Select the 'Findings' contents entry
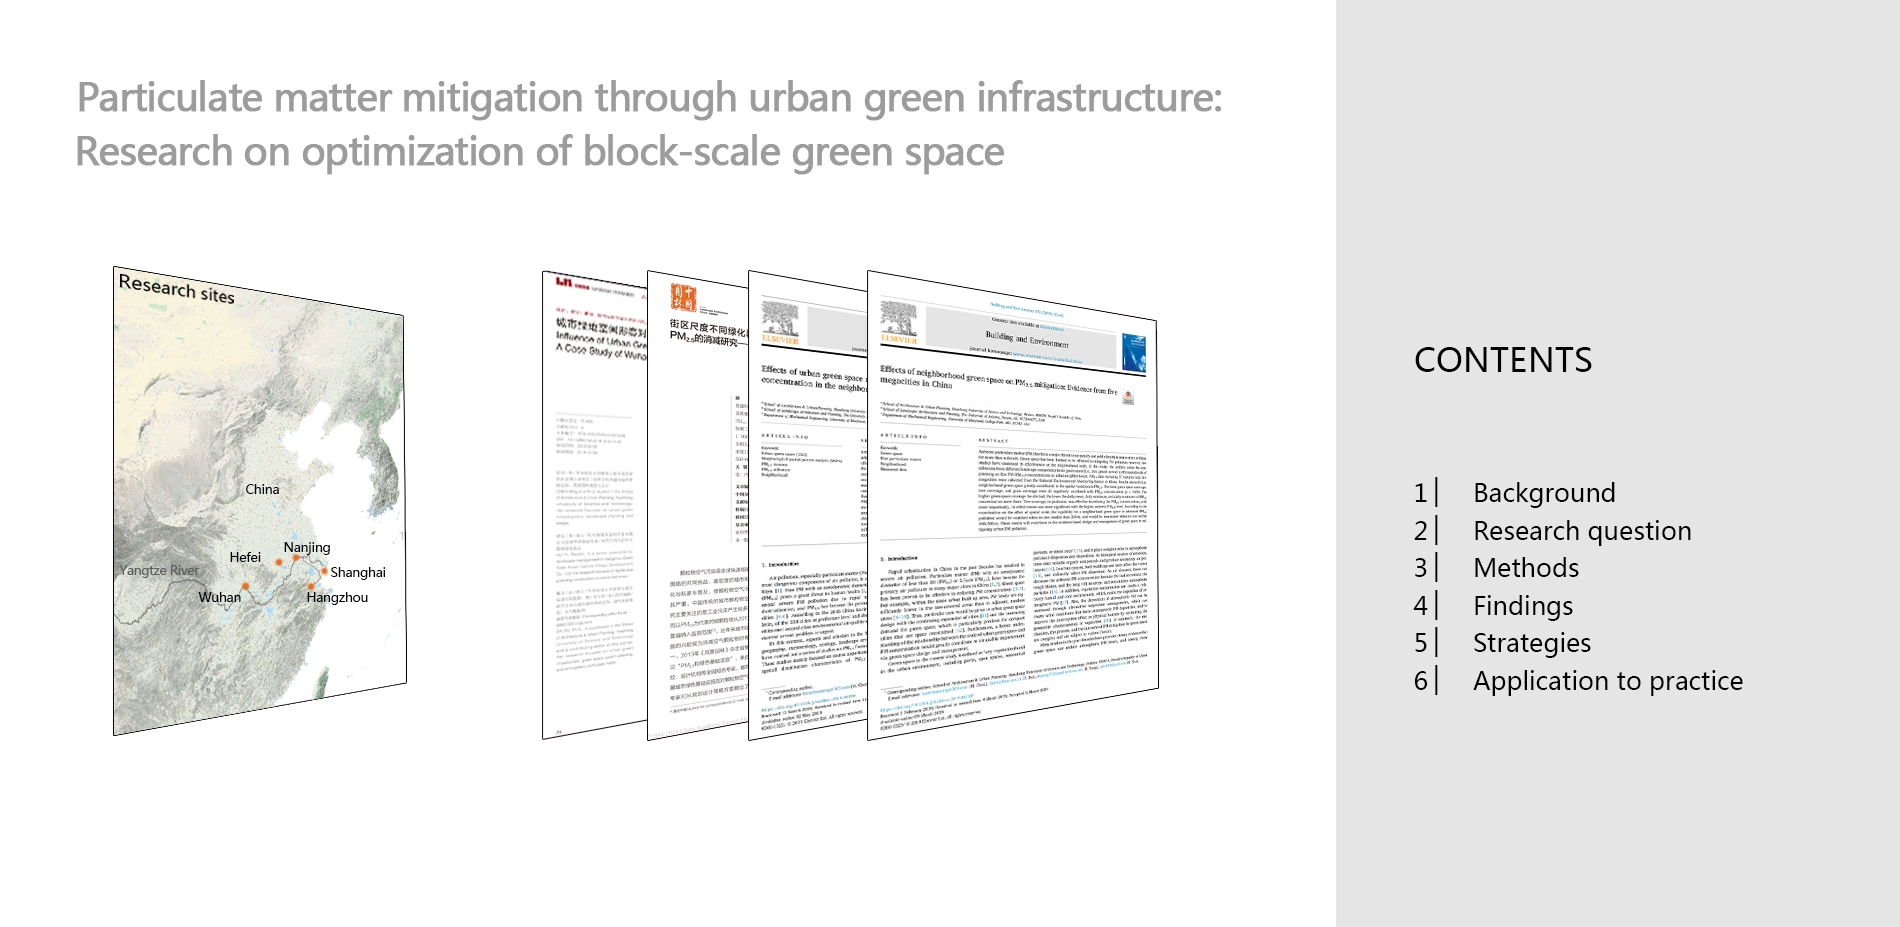This screenshot has height=927, width=1900. (x=1522, y=606)
